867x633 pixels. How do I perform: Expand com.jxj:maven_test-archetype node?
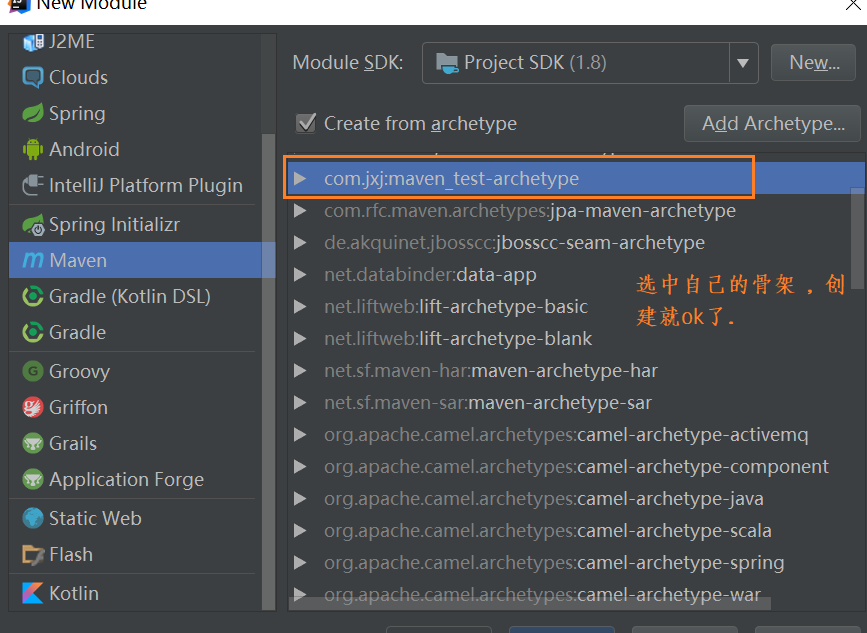coord(300,179)
